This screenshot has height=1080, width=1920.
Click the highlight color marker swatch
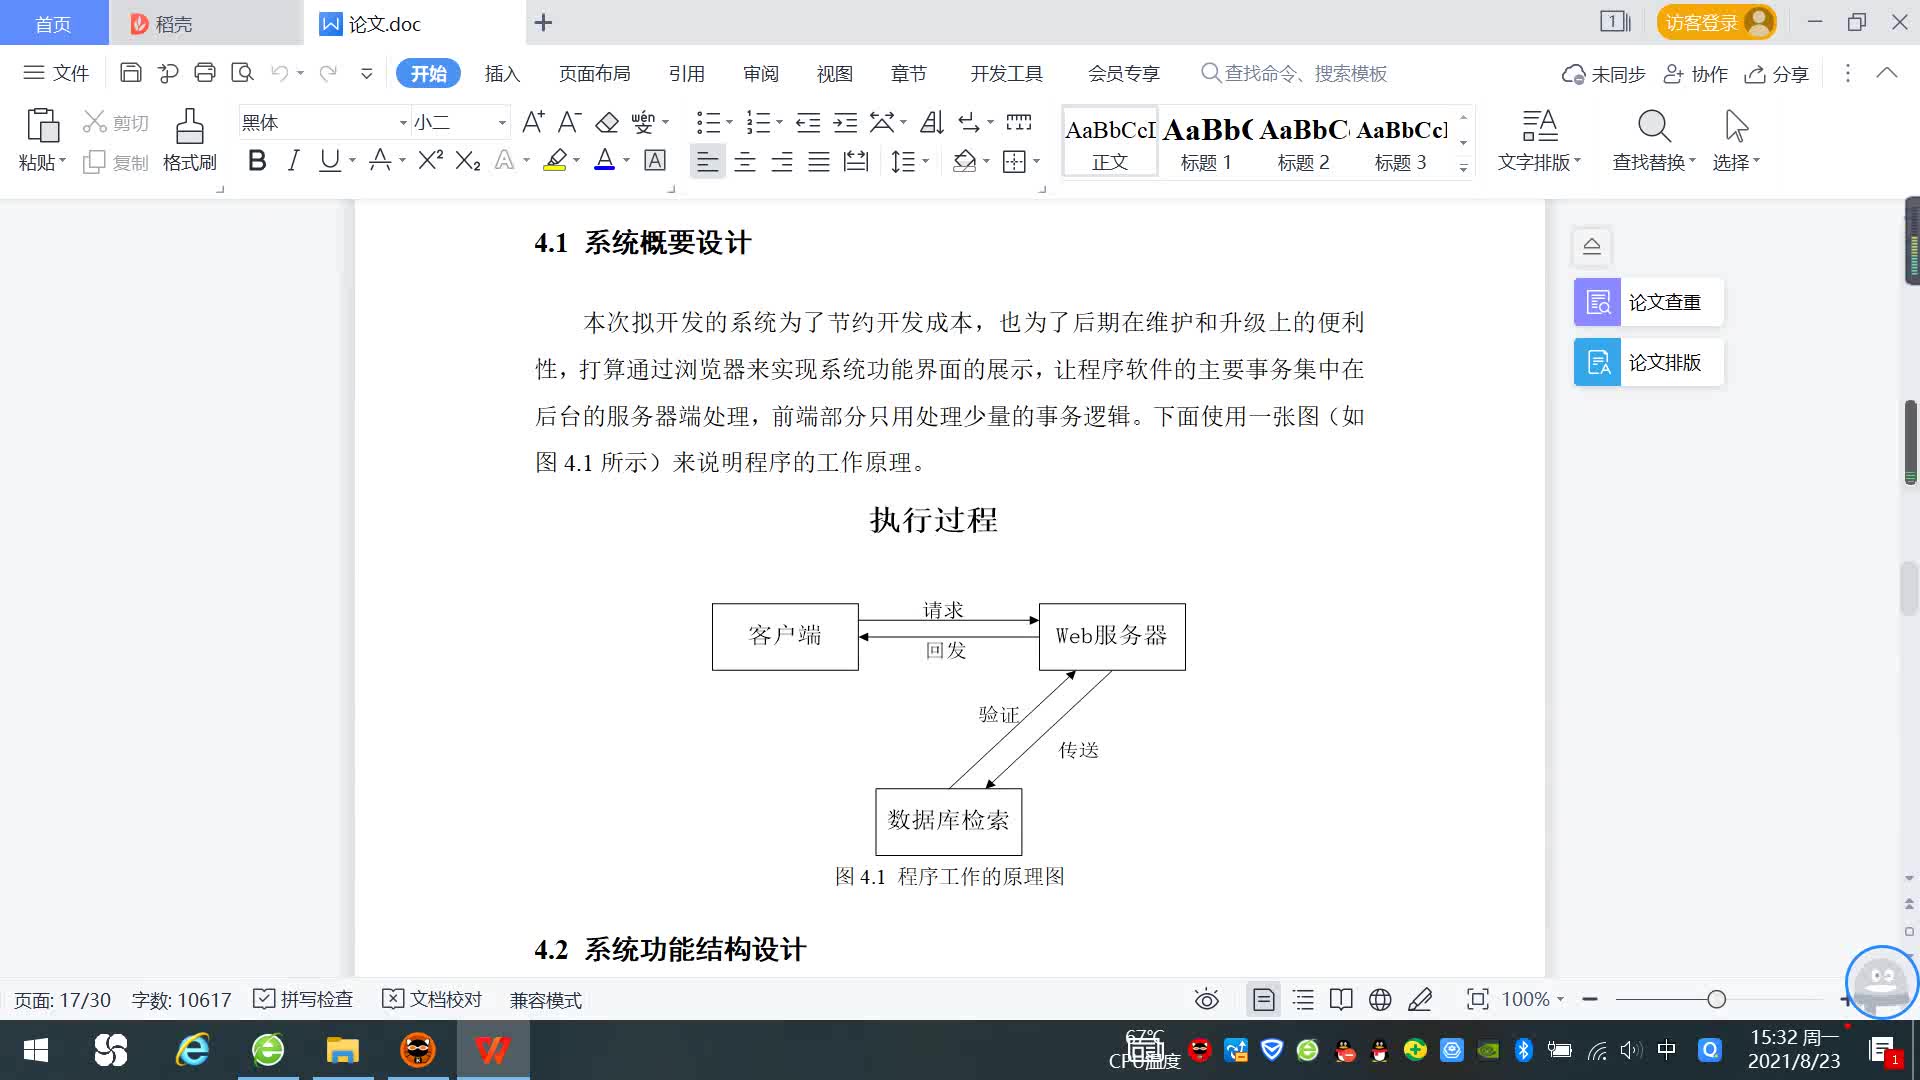click(555, 160)
